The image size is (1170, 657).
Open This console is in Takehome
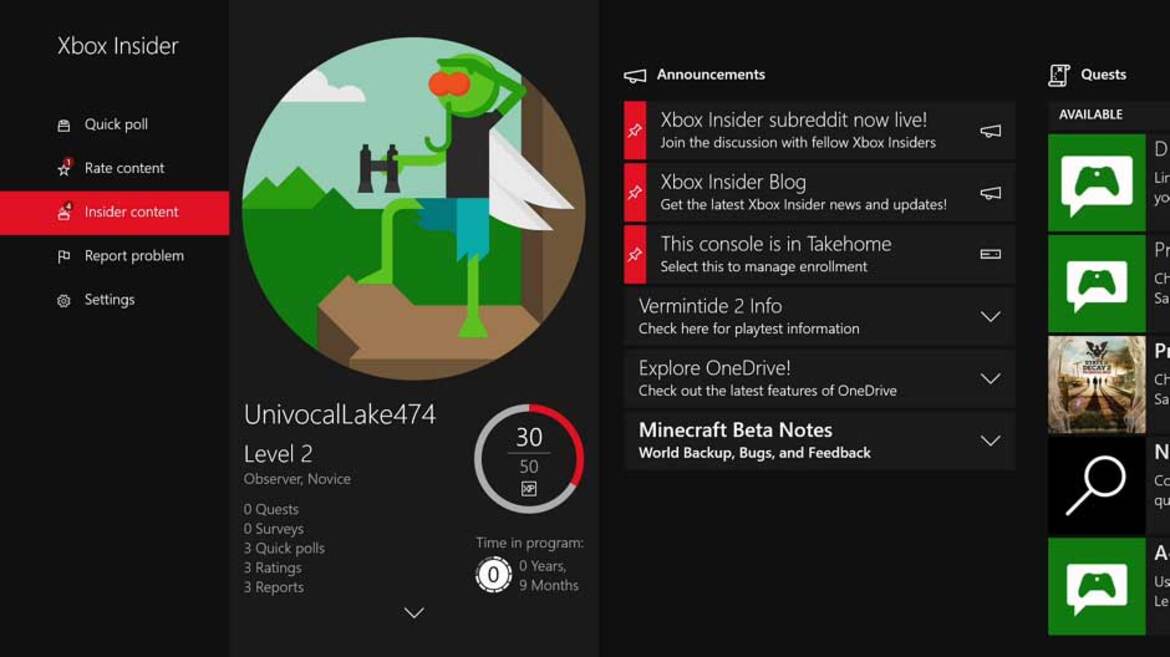click(819, 255)
